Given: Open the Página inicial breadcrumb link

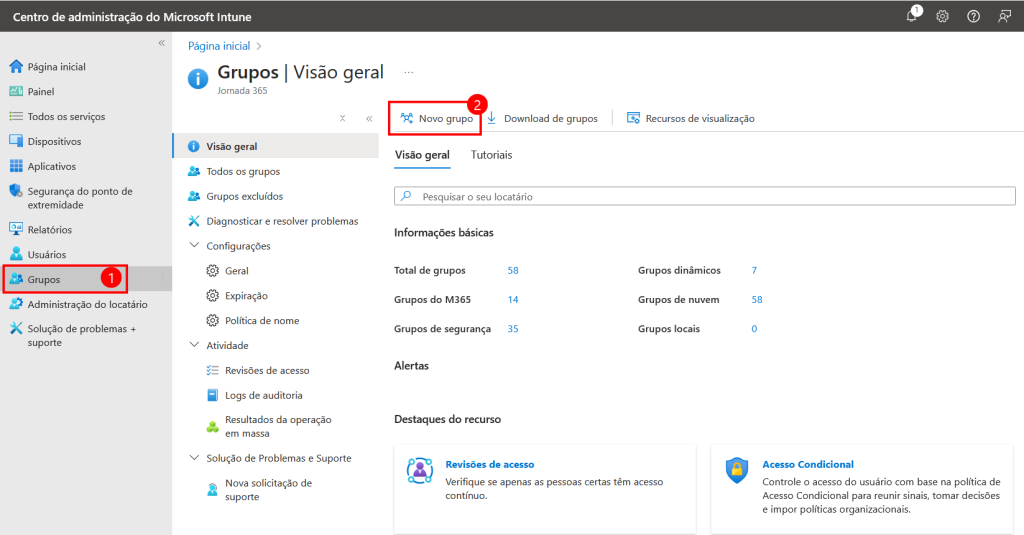Looking at the screenshot, I should [219, 46].
